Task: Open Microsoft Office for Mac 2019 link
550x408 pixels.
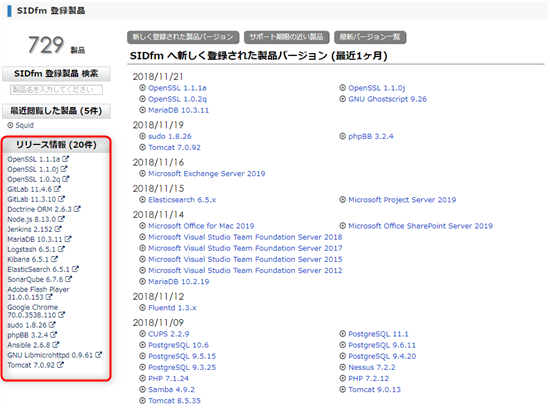Action: click(x=201, y=226)
